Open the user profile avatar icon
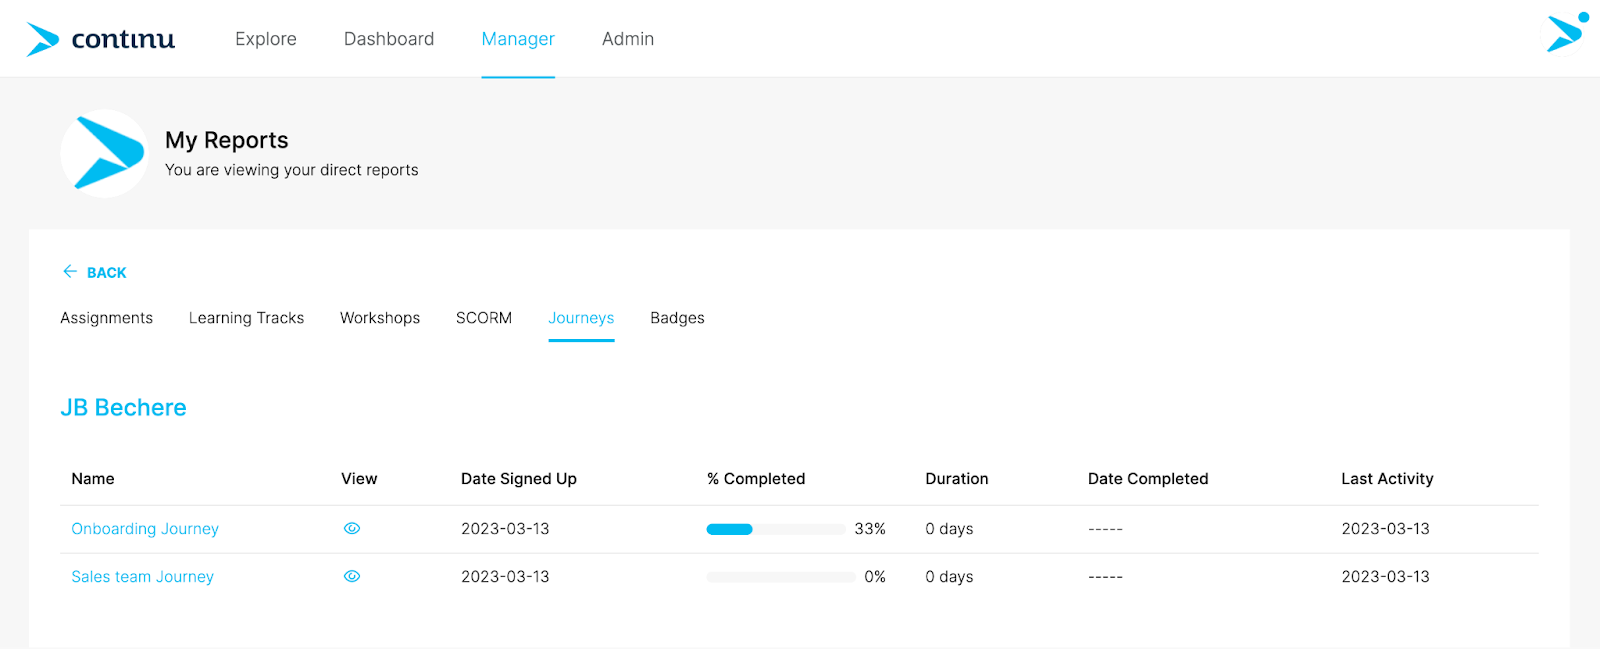This screenshot has width=1600, height=649. [1566, 33]
